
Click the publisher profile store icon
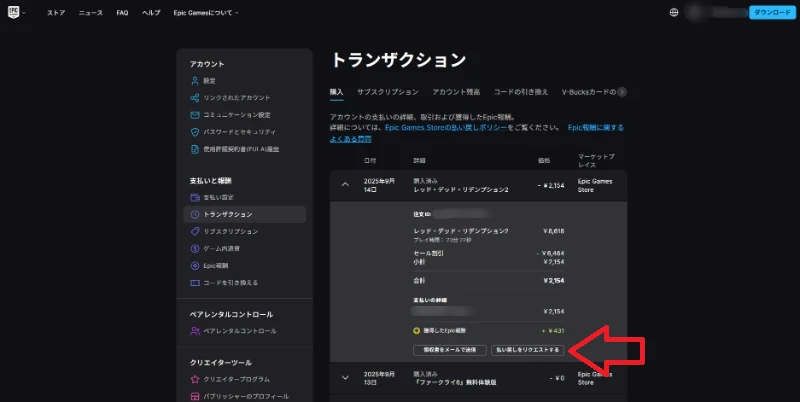(194, 396)
